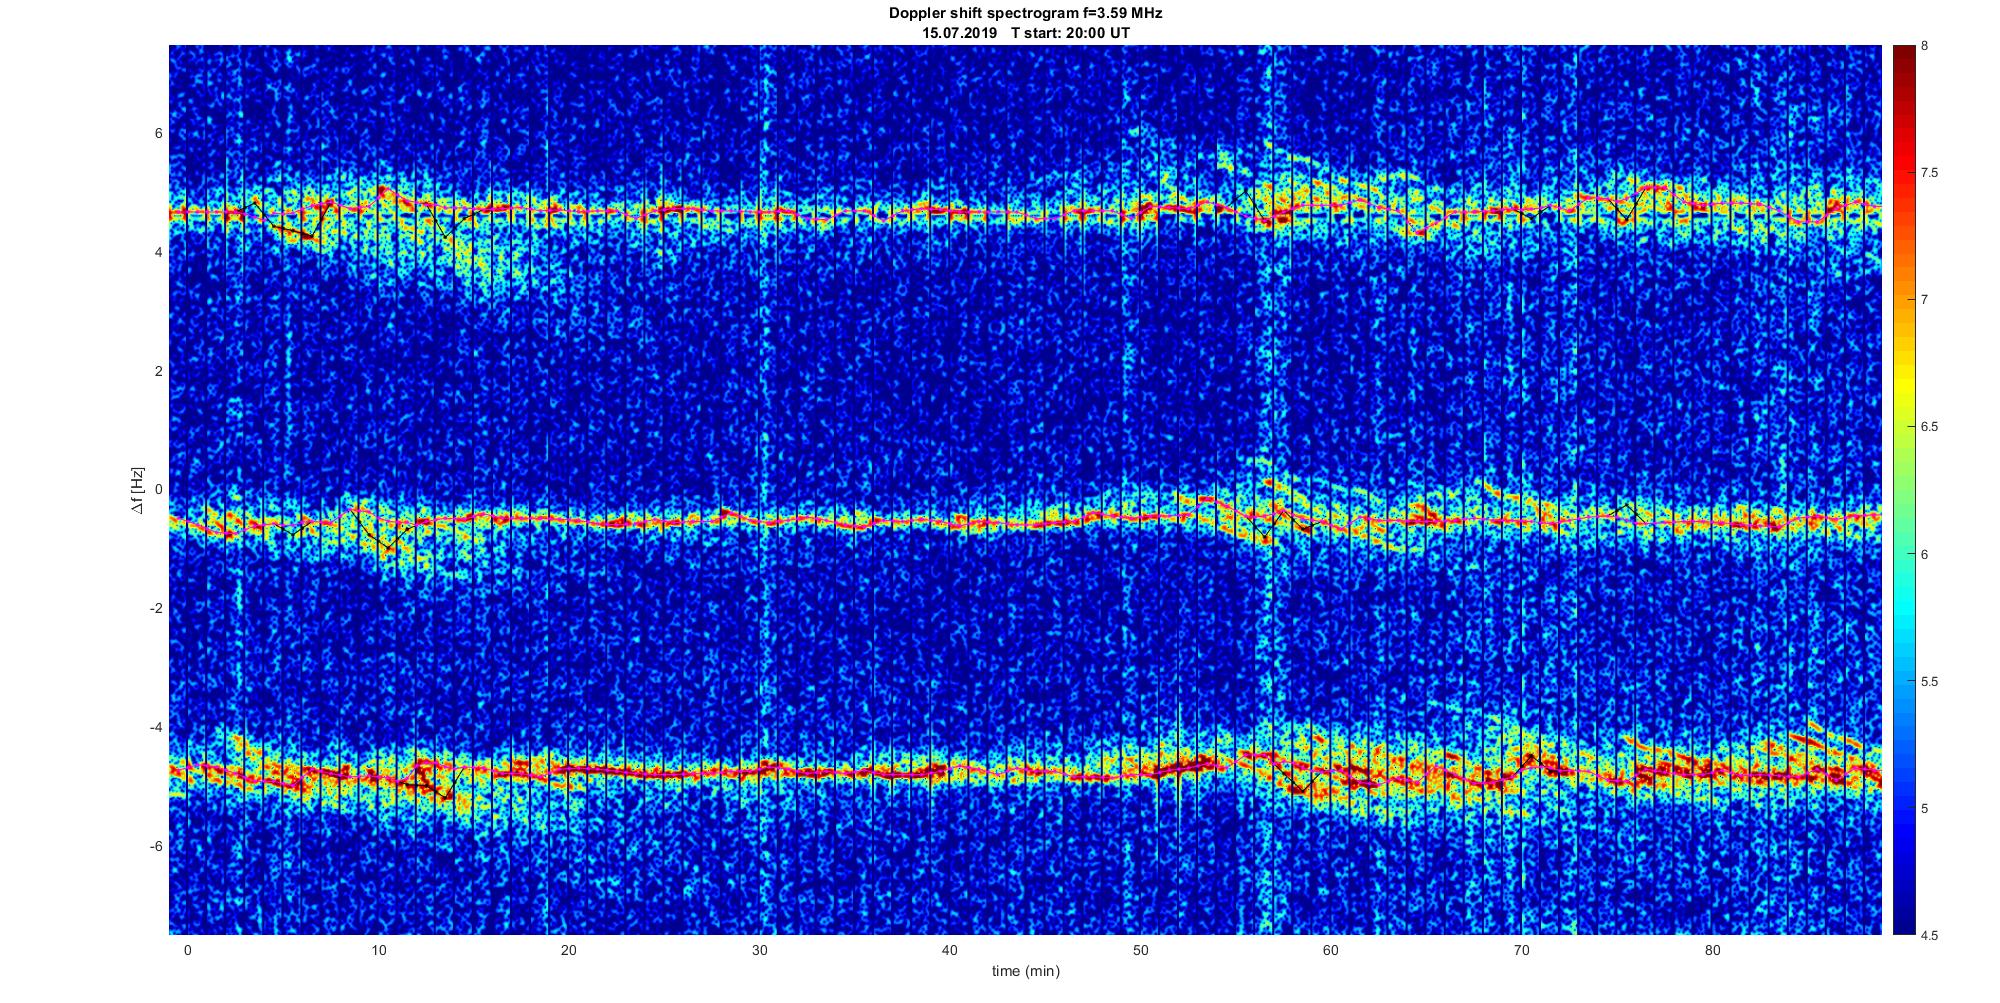Click the y-axis tick label '-4'
This screenshot has width=2000, height=1003.
(x=157, y=728)
